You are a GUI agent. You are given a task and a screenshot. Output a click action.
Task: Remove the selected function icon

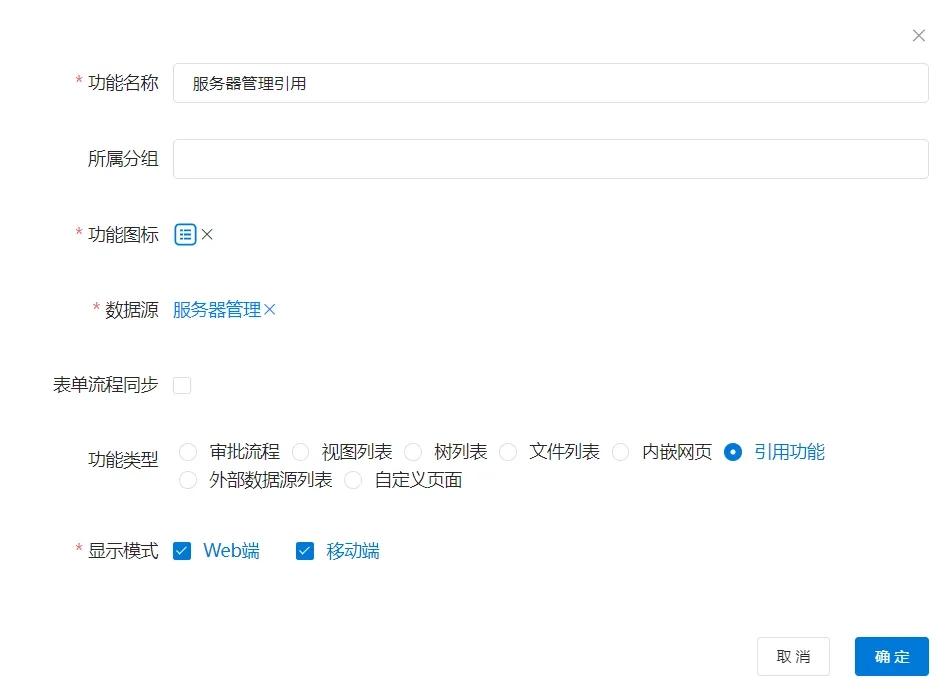[x=207, y=235]
